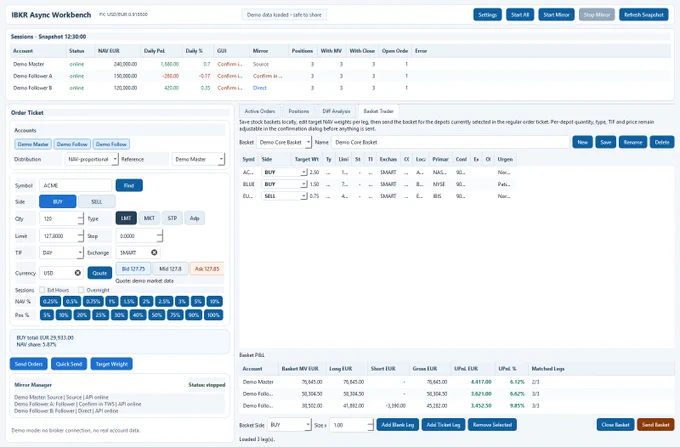Choose the STP order type
The width and height of the screenshot is (680, 447).
(172, 218)
